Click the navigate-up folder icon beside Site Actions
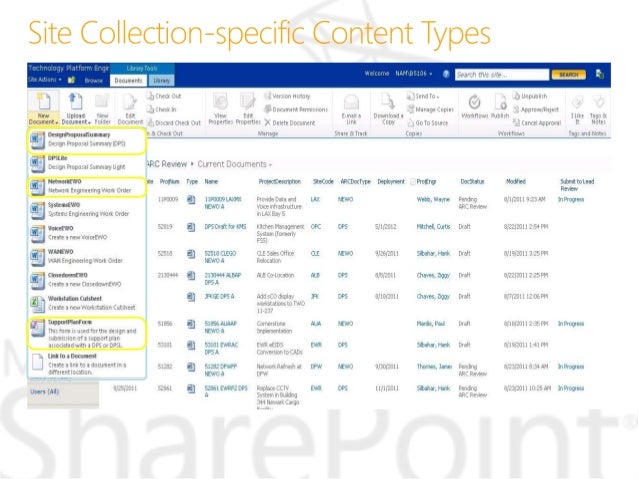 [72, 80]
